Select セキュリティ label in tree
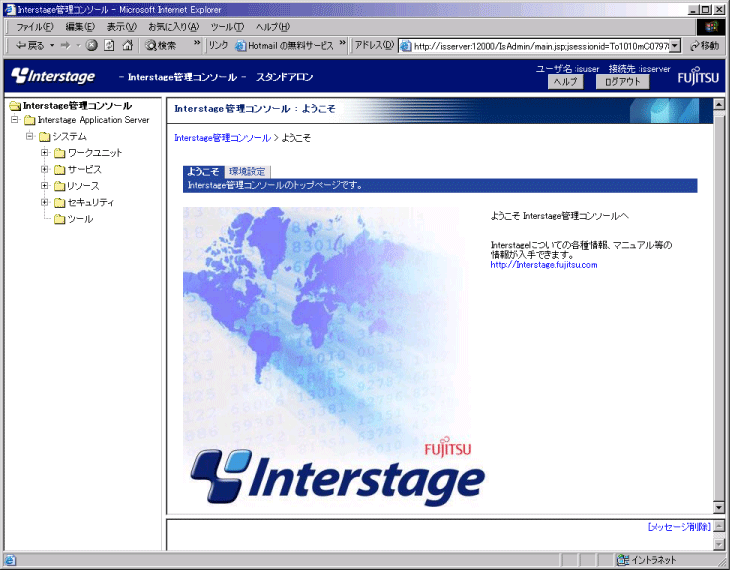The image size is (730, 570). click(91, 202)
